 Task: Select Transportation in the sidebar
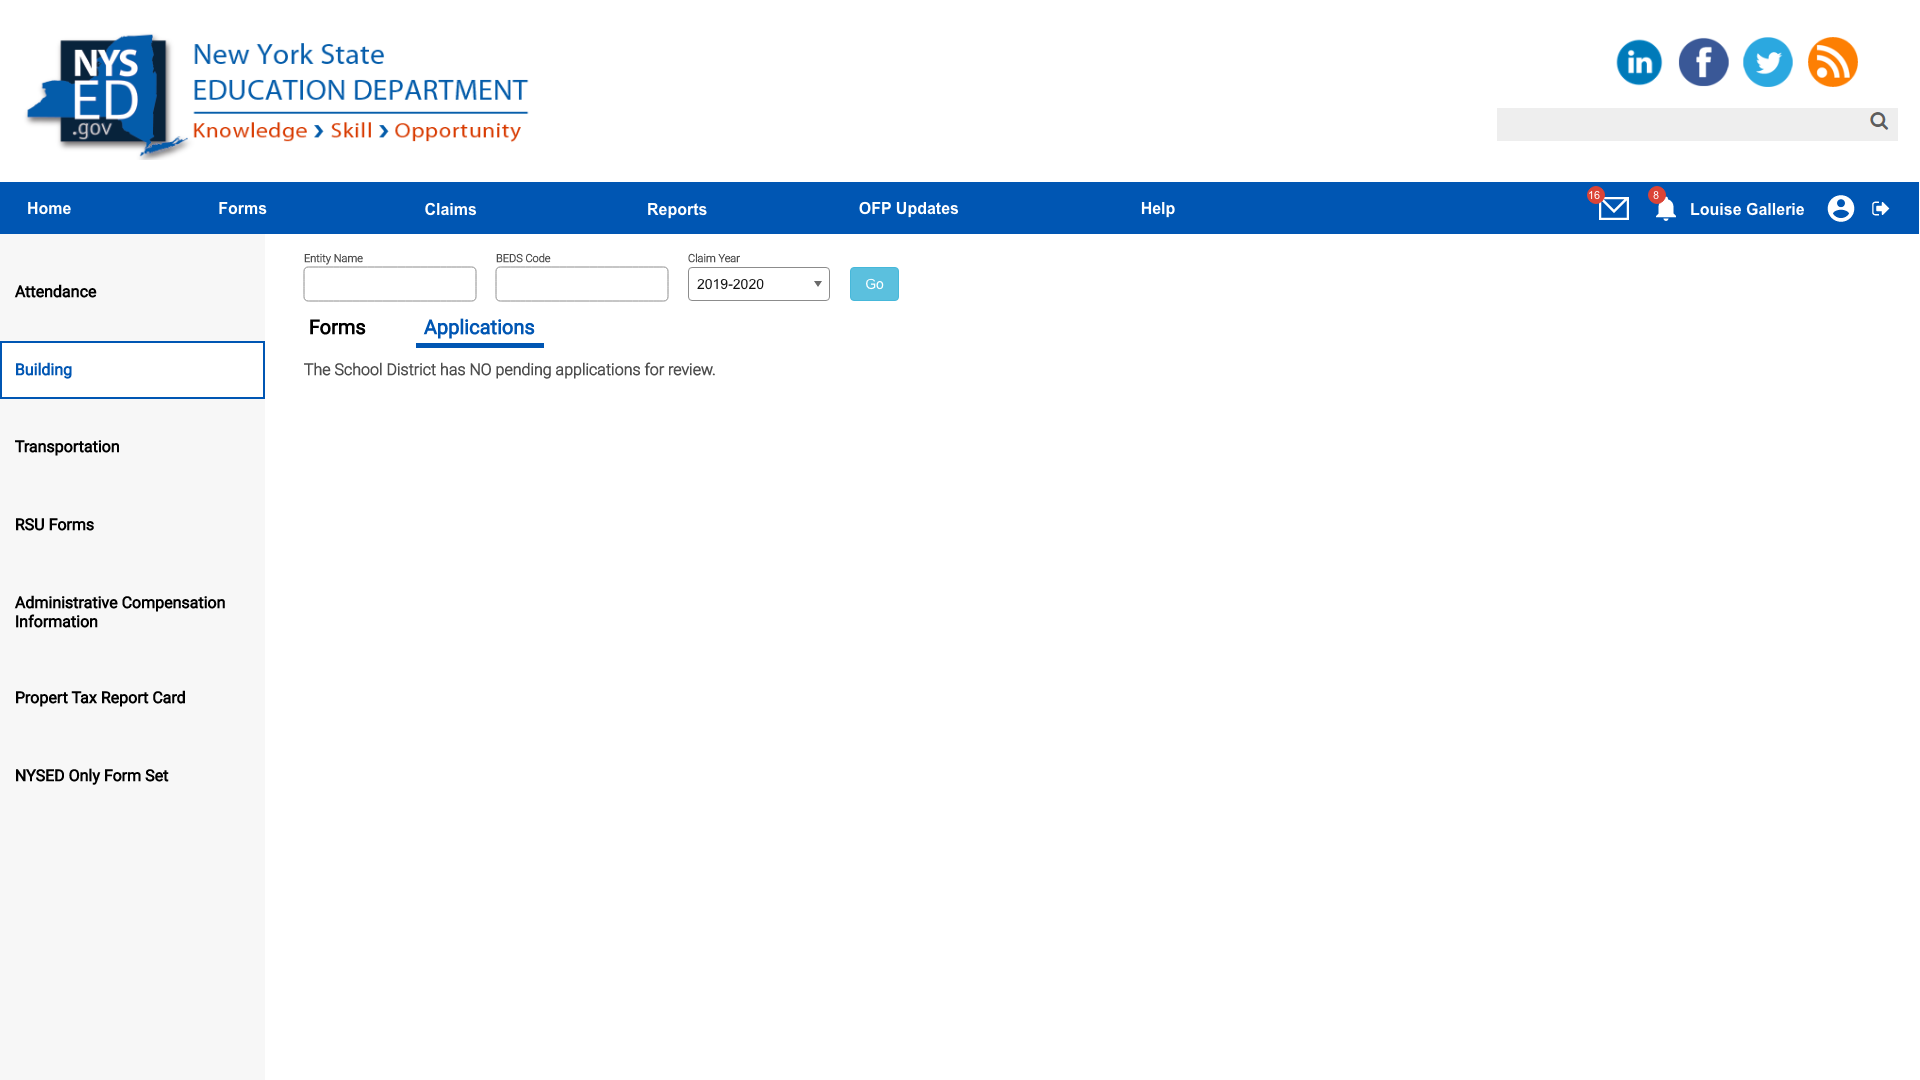(67, 447)
